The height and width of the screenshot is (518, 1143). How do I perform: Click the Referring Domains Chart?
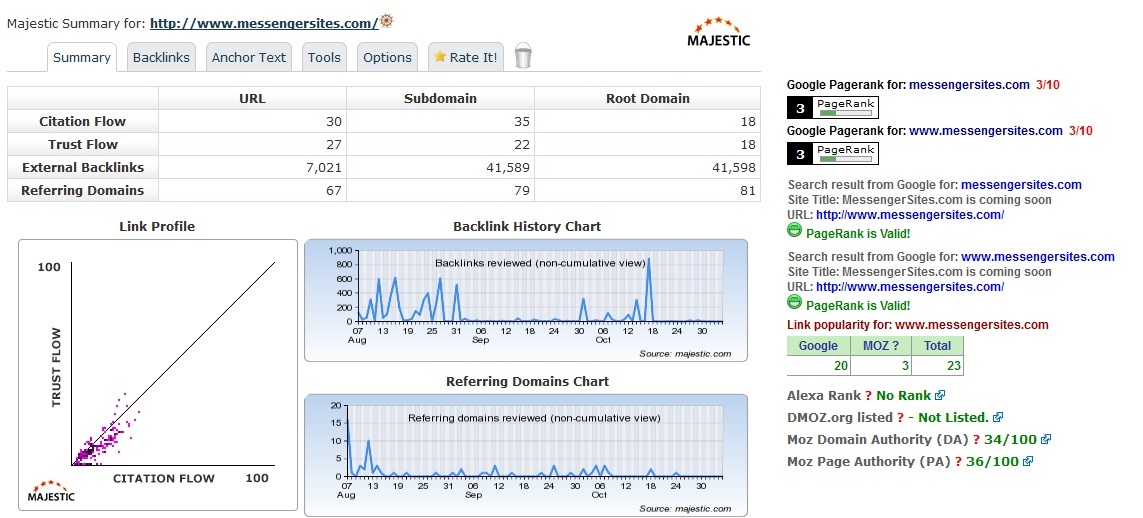(526, 455)
